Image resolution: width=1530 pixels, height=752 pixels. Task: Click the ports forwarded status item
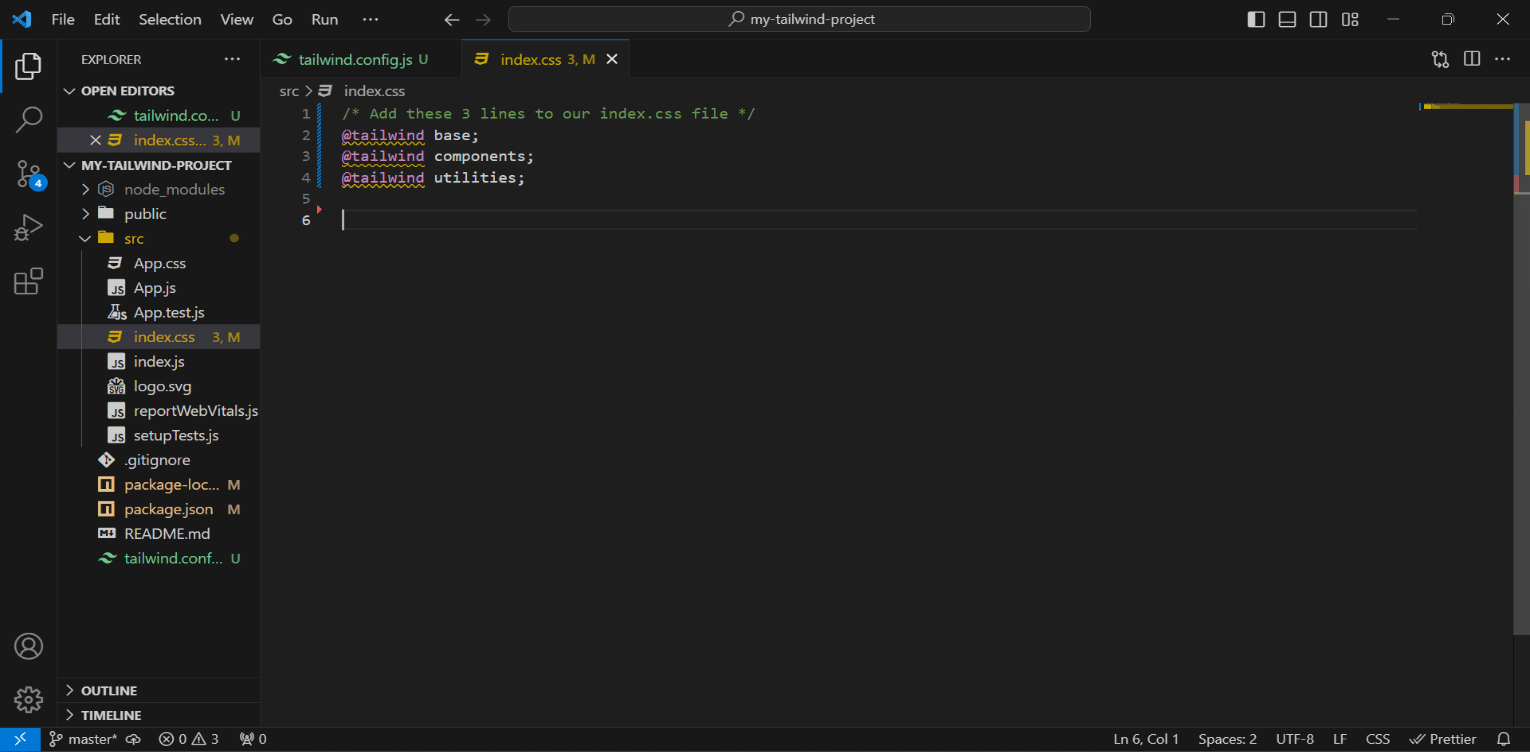click(253, 739)
